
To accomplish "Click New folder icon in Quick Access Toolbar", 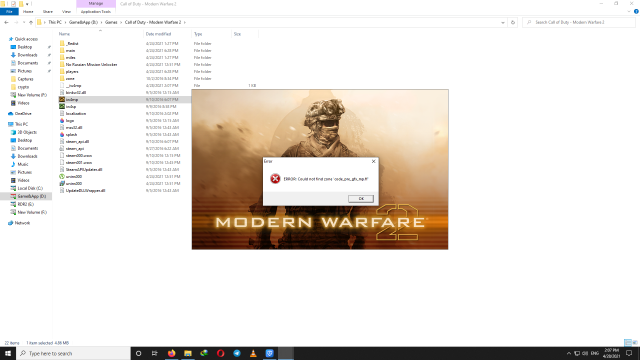I will point(21,4).
